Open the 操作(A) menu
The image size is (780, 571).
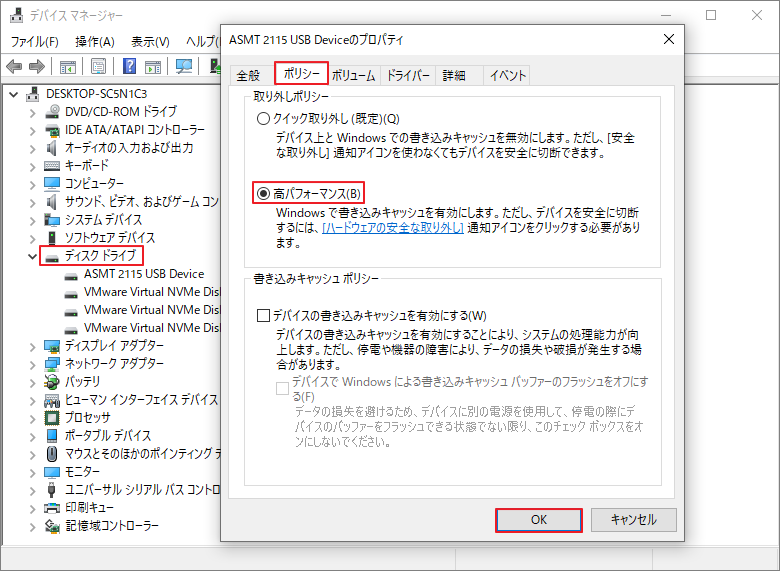point(95,41)
